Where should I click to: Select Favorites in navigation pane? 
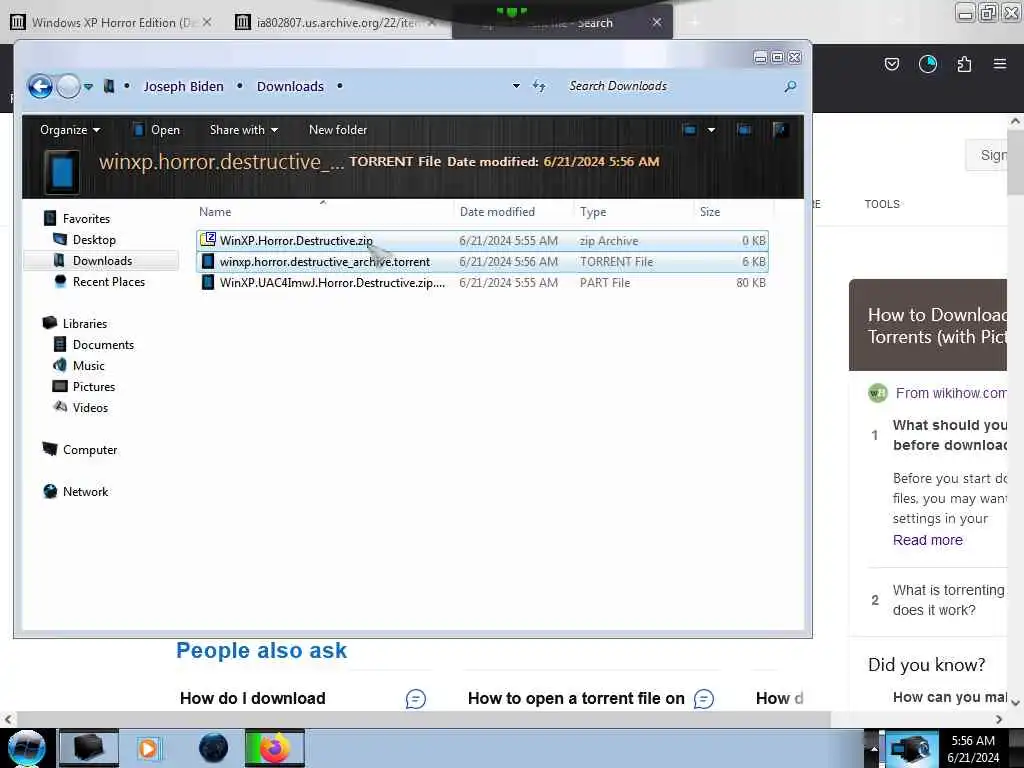click(86, 219)
